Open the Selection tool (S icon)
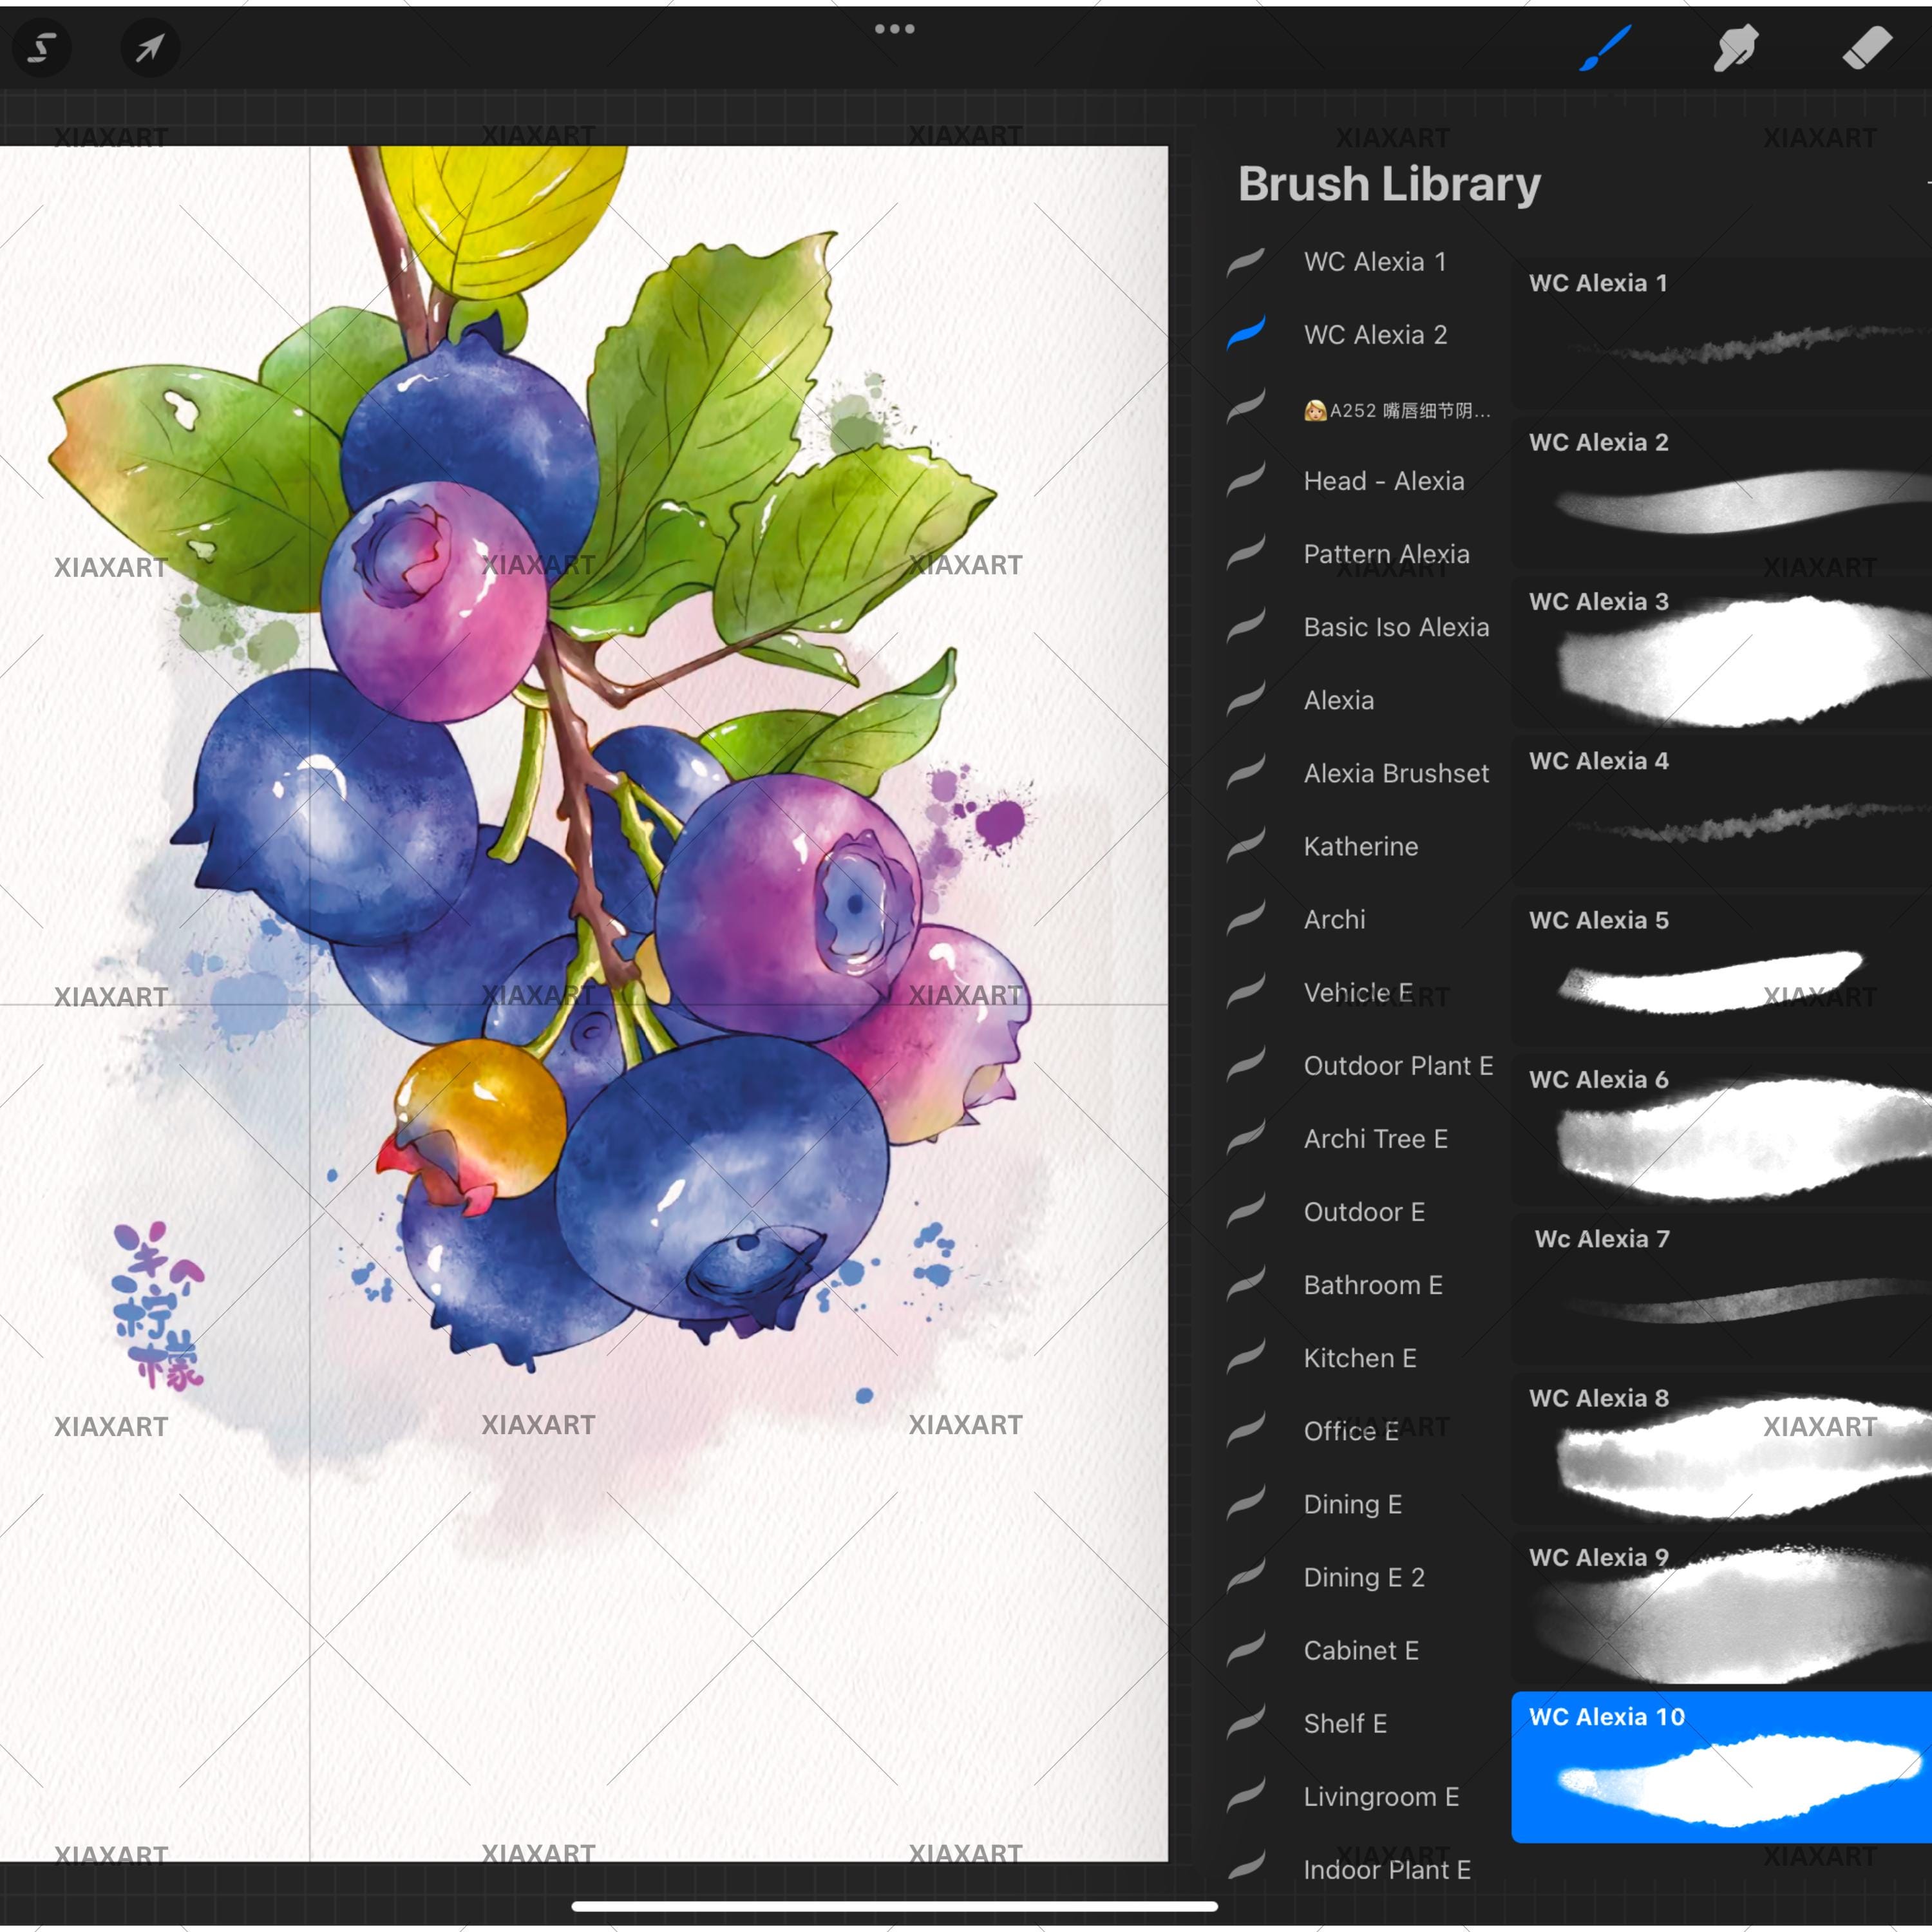The image size is (1932, 1932). pos(41,47)
